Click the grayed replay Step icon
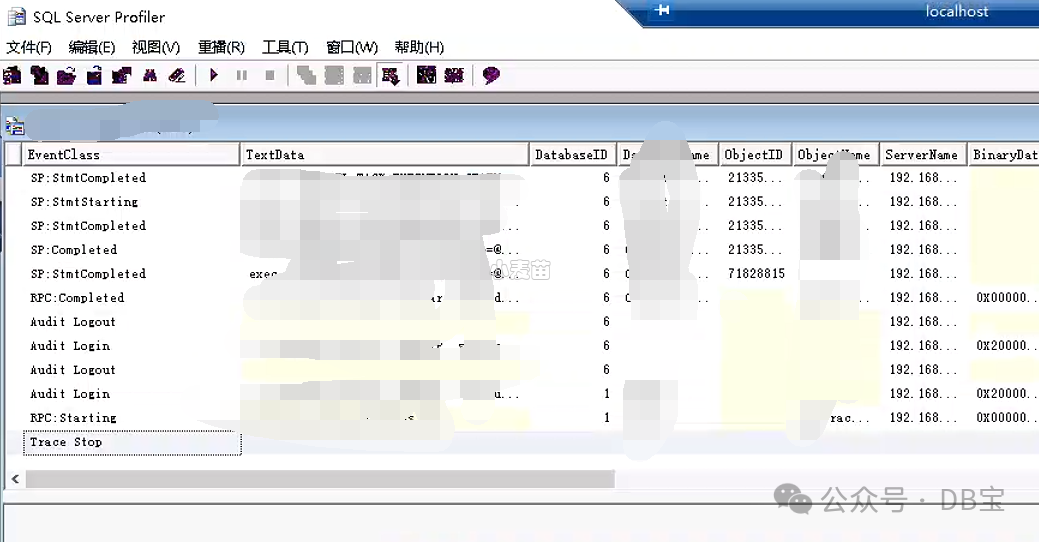Viewport: 1039px width, 542px height. (x=362, y=76)
